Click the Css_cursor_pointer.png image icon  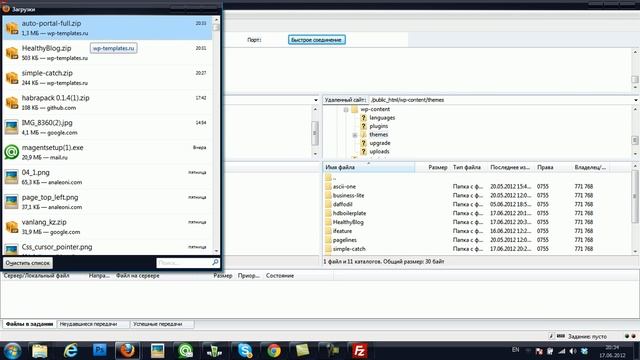(x=12, y=249)
